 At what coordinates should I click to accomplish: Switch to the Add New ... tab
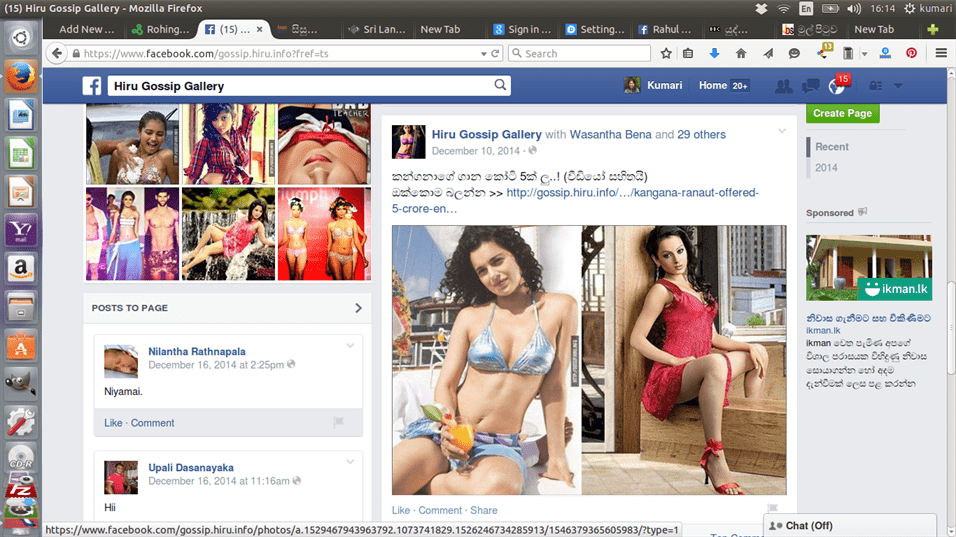[x=86, y=29]
